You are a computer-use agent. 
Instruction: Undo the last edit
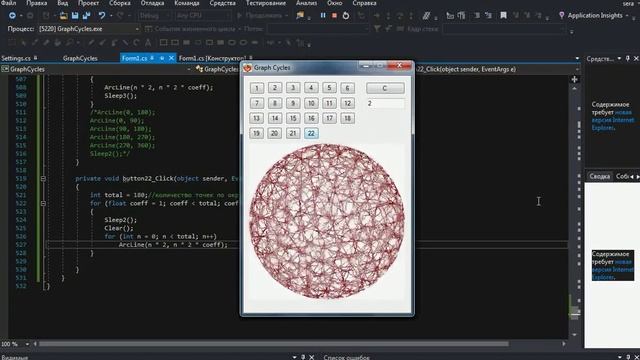coord(102,16)
